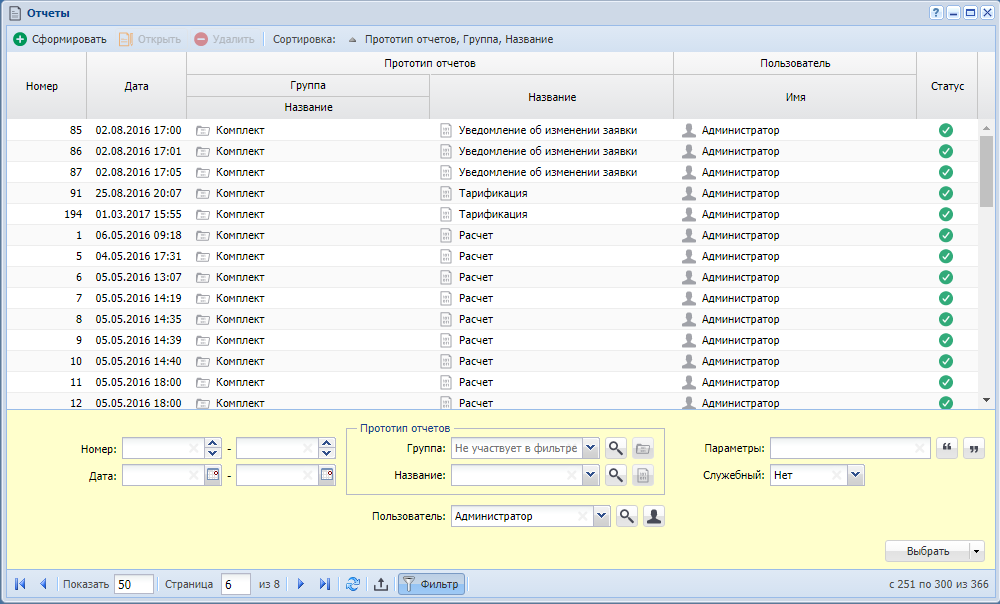1000x604 pixels.
Task: Go to last page
Action: click(325, 584)
